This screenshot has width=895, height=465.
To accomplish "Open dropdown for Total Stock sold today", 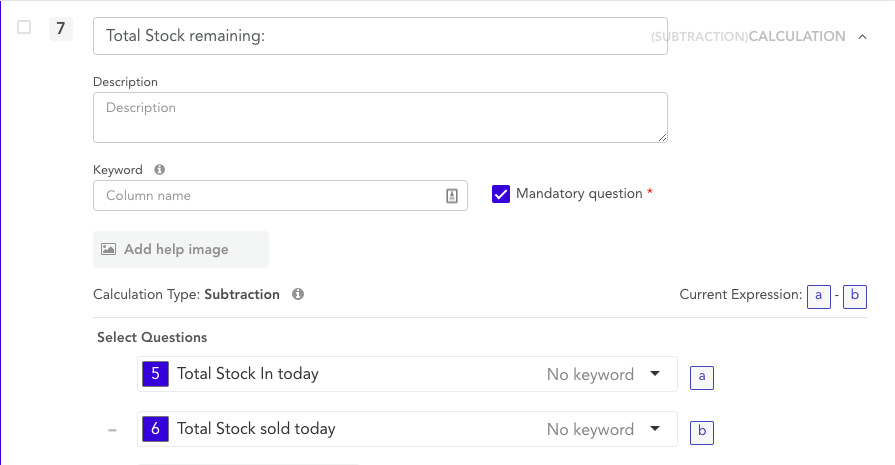I will click(655, 429).
